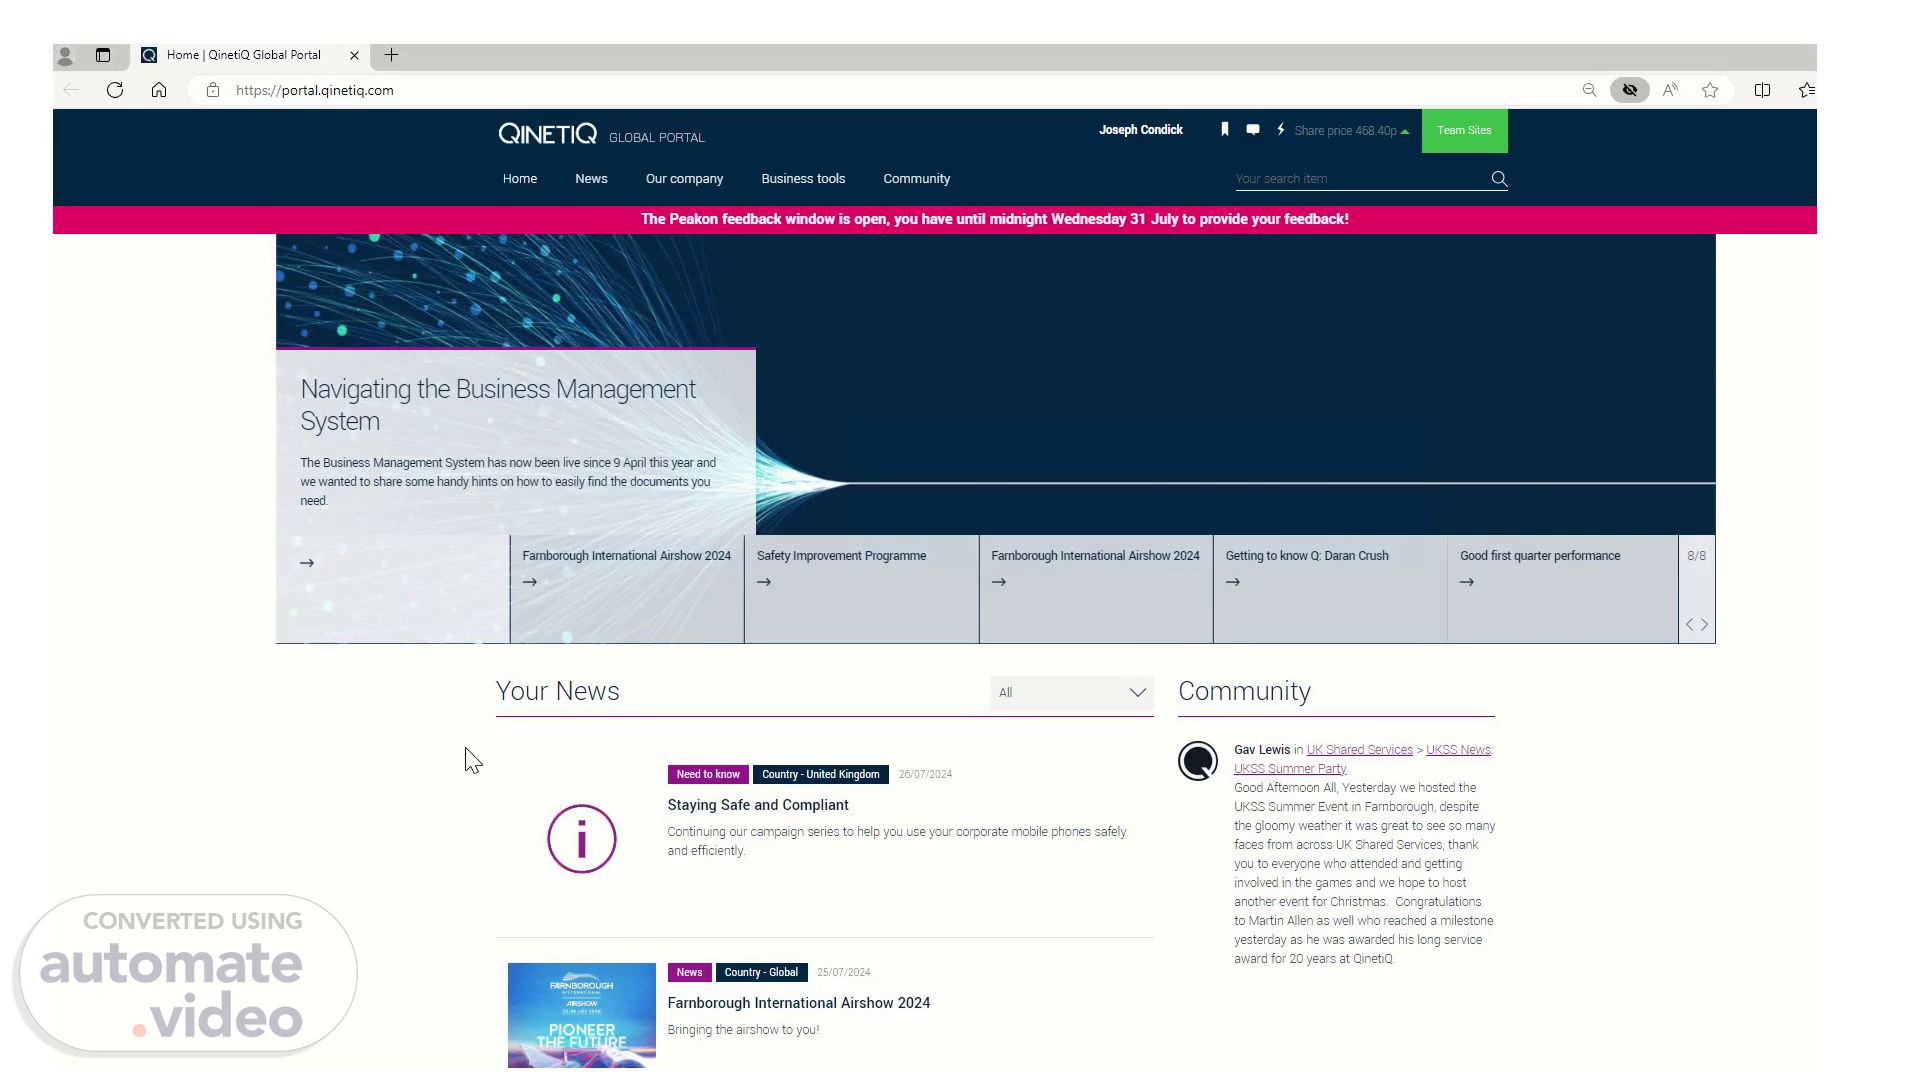Start the Read aloud feature
The image size is (1920, 1080).
(x=1670, y=90)
